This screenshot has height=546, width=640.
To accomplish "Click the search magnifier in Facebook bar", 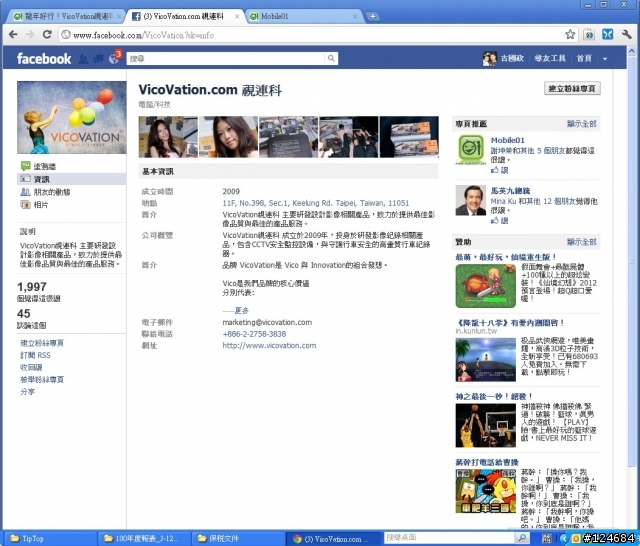I will click(331, 59).
